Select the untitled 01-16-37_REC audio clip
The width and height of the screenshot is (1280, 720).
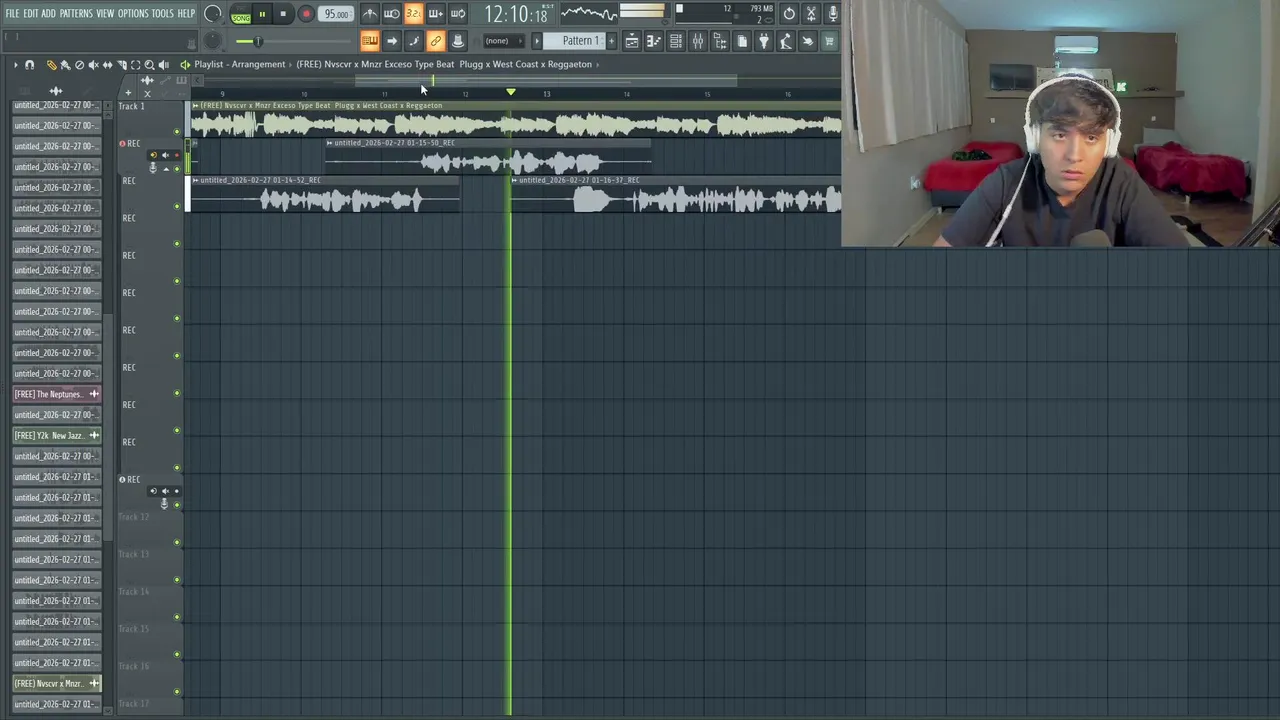[x=676, y=196]
